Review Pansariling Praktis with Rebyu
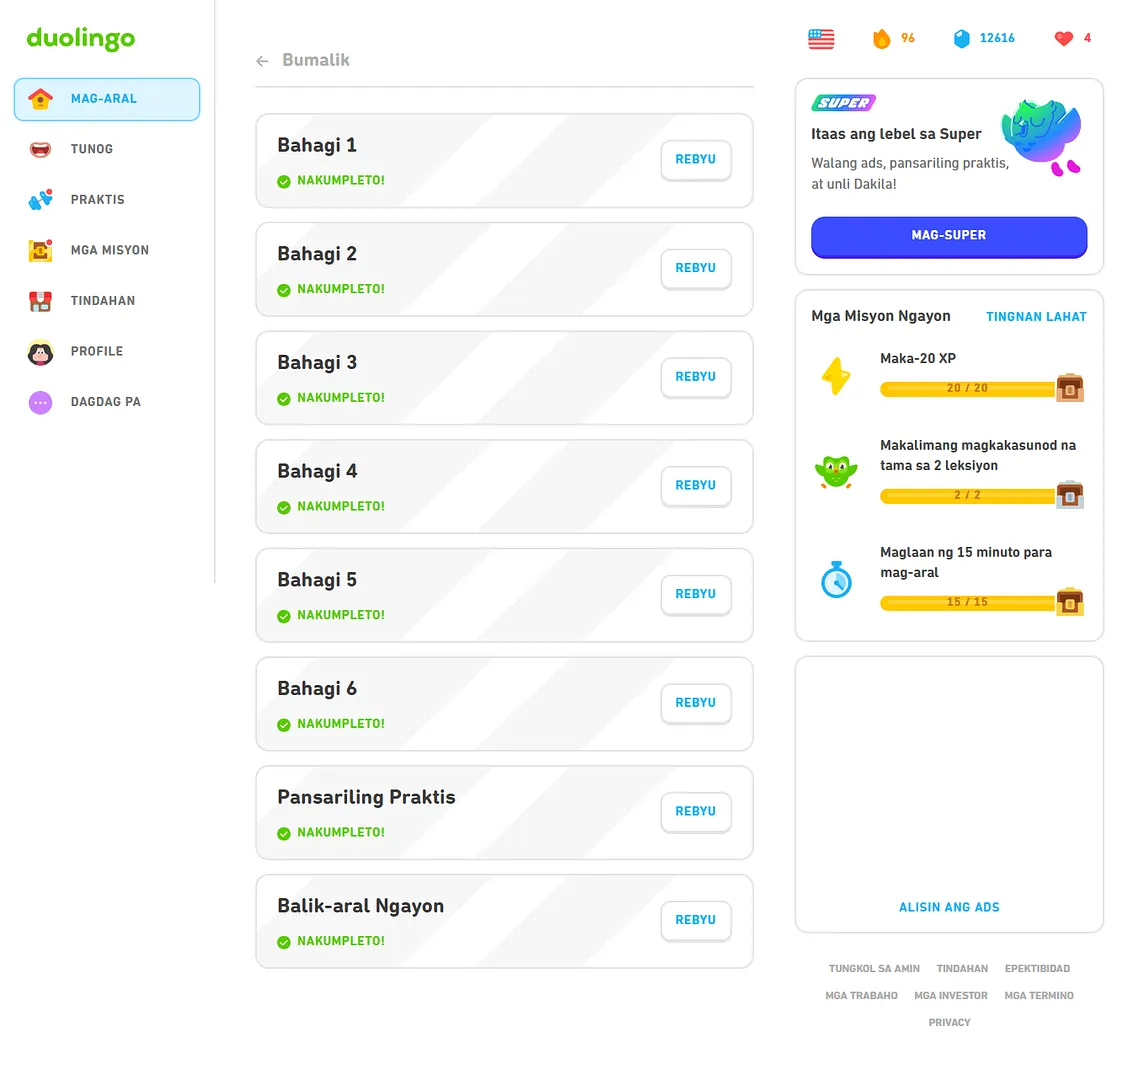This screenshot has height=1065, width=1144. tap(696, 812)
